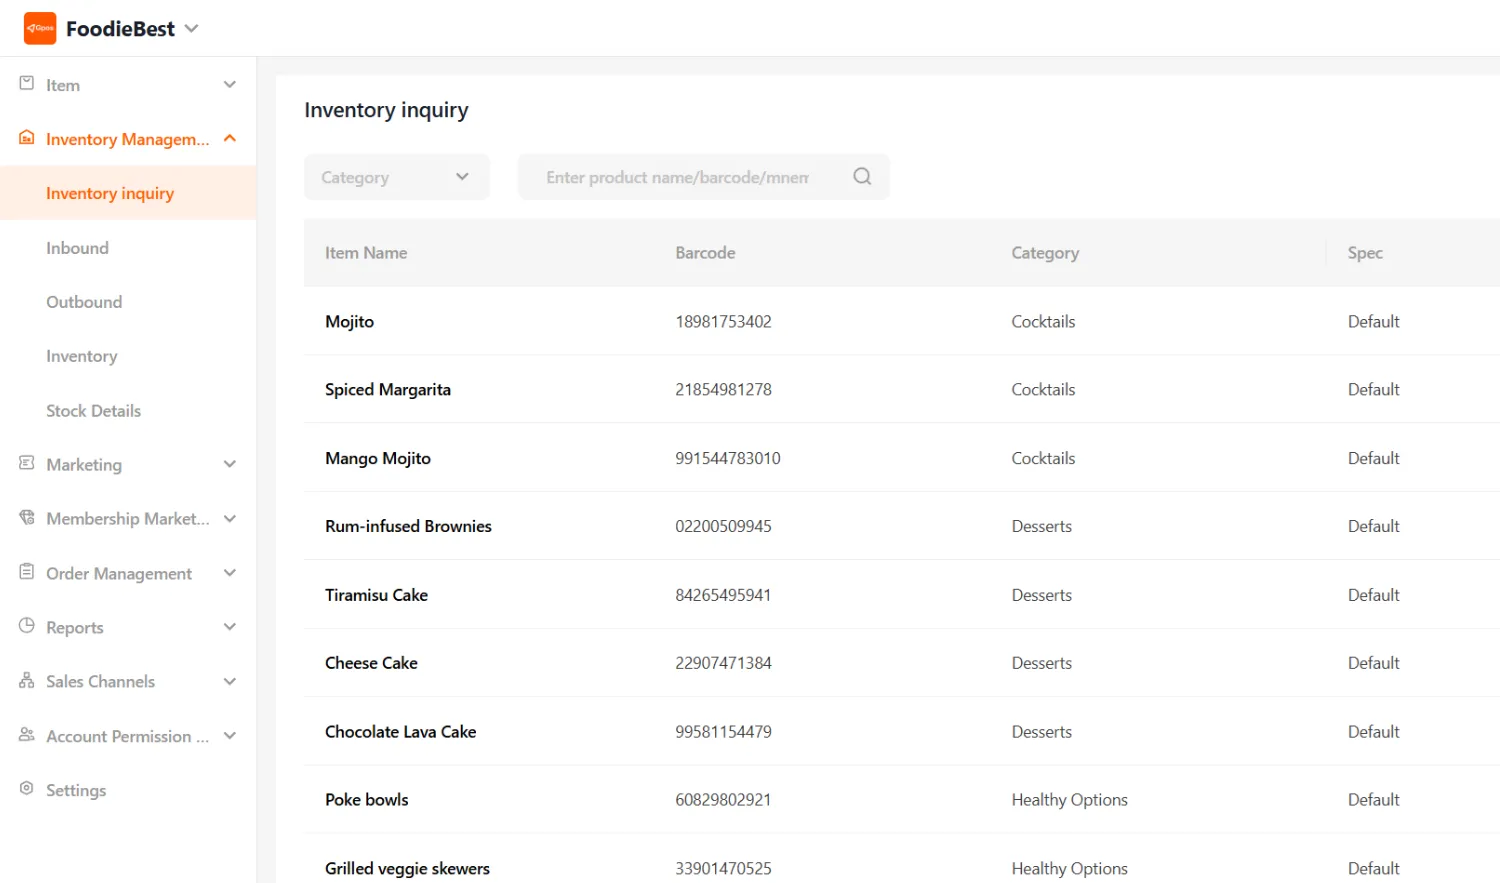Click the Sales Channels icon
Screen dimensions: 1500x883
point(27,681)
